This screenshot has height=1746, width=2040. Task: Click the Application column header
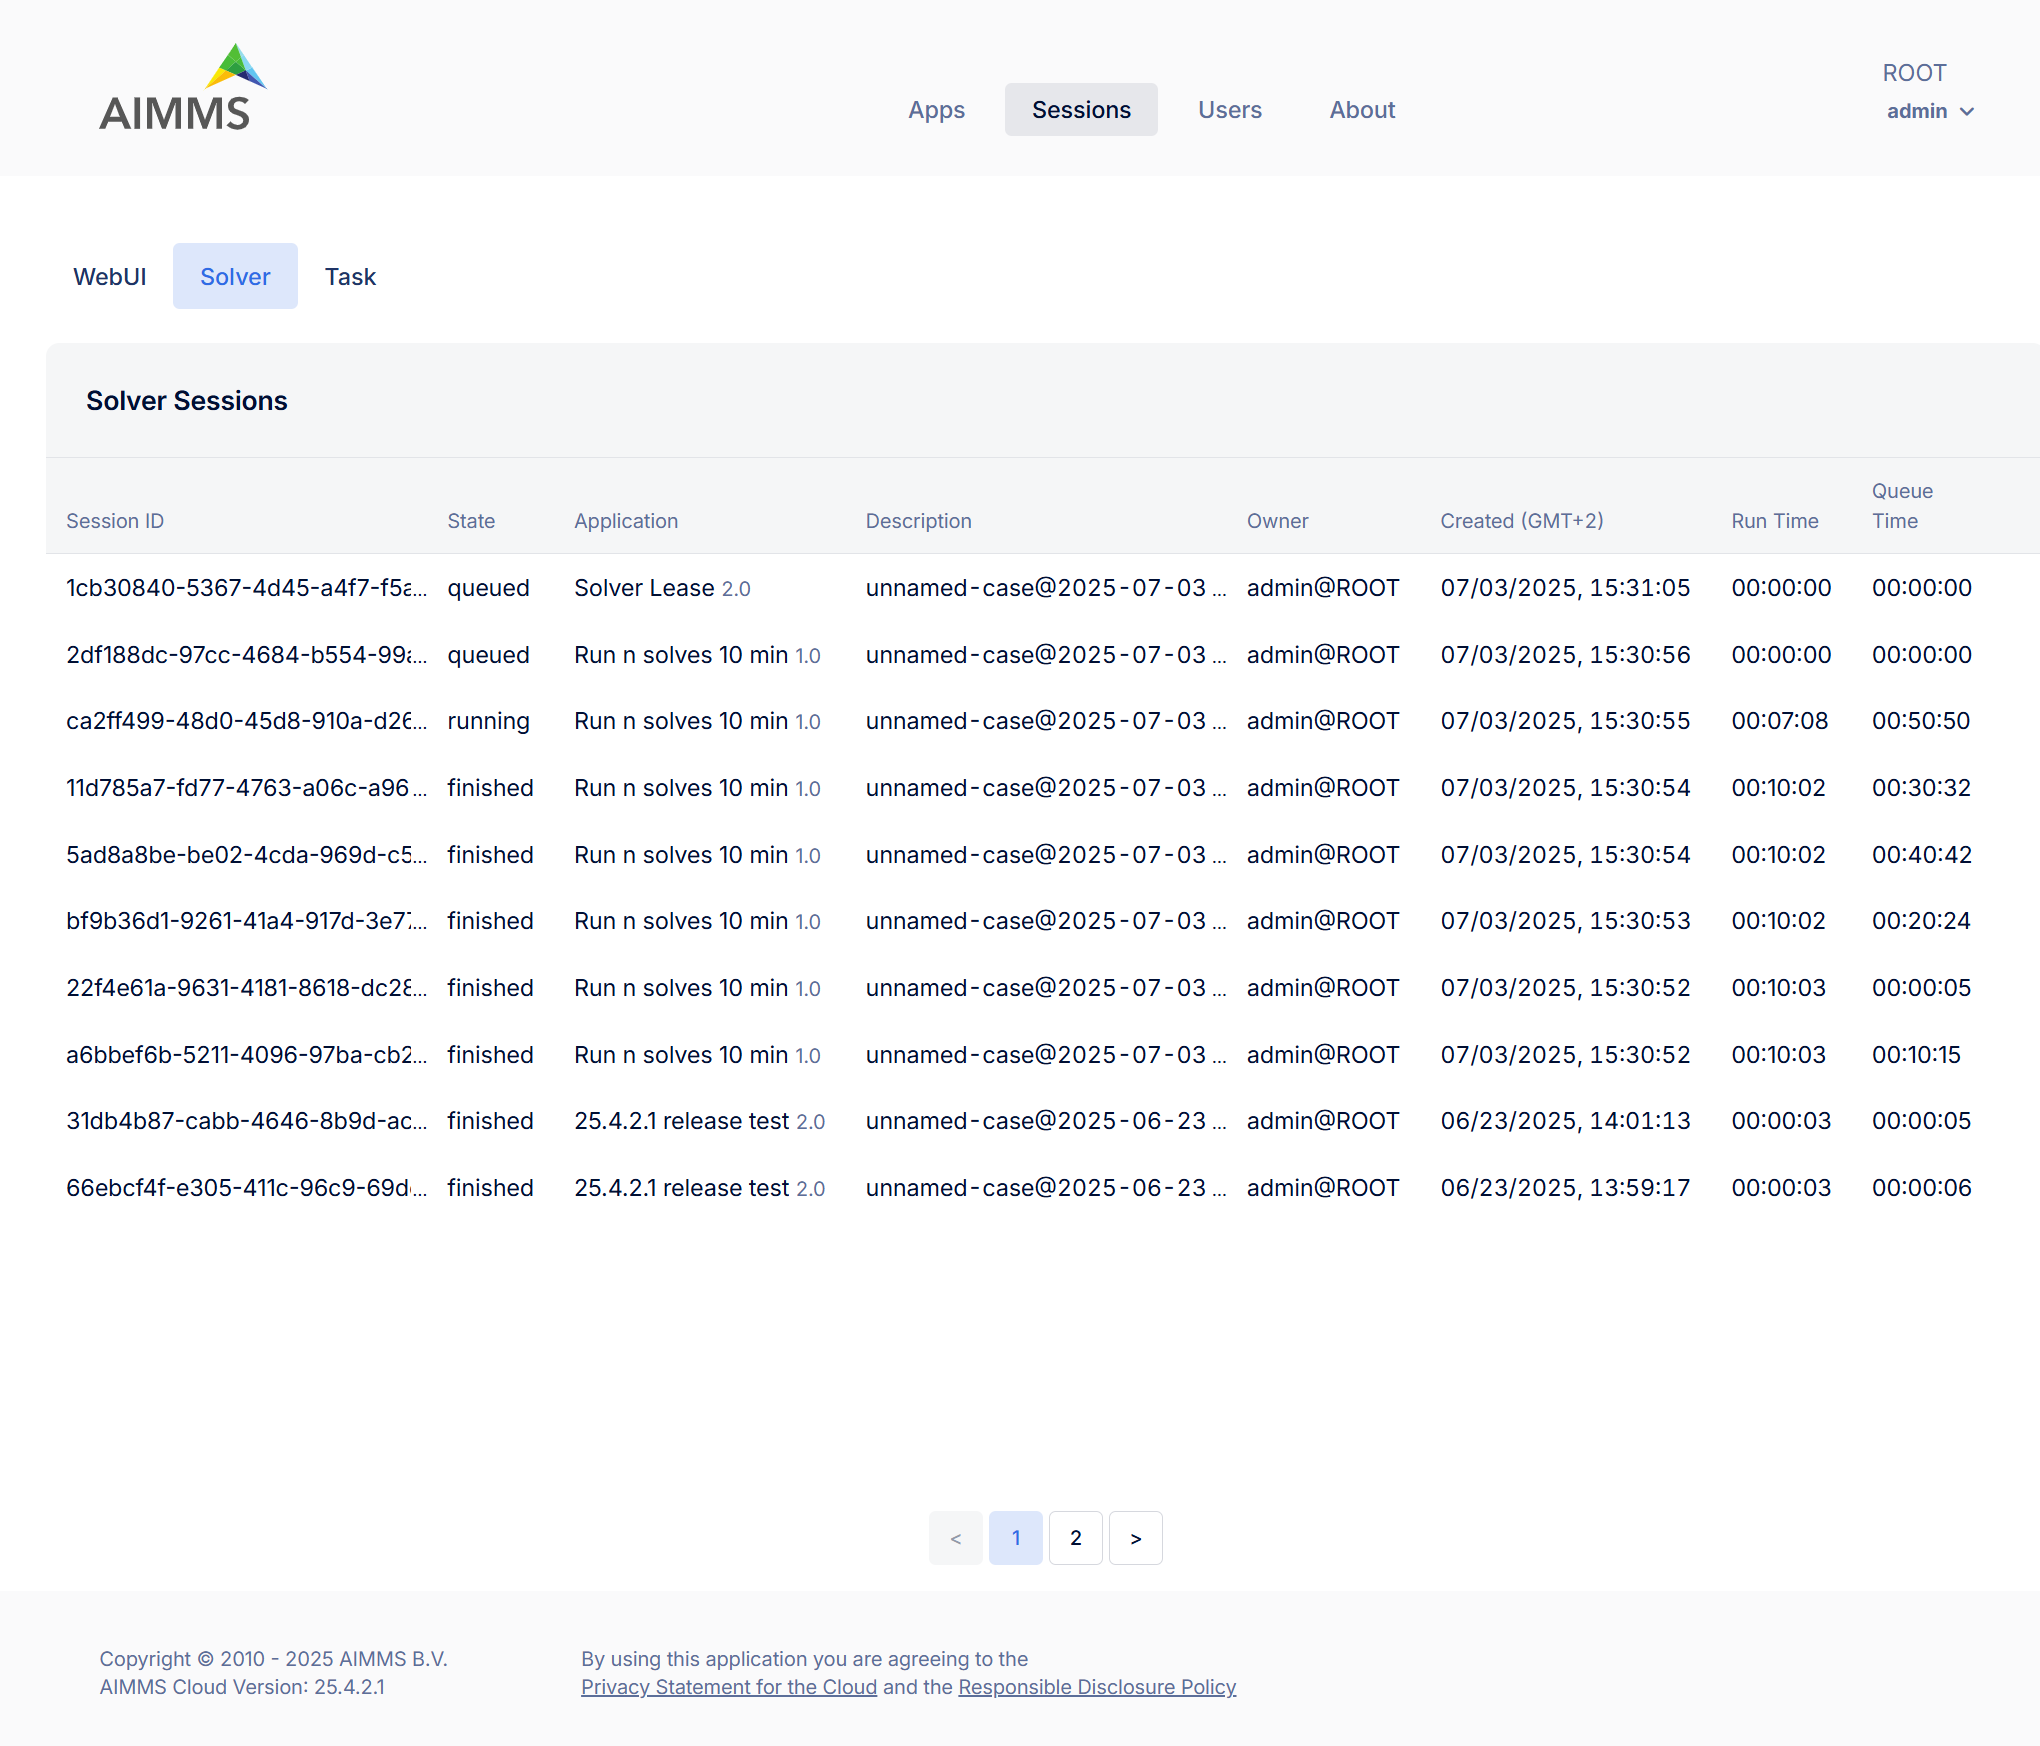click(626, 521)
